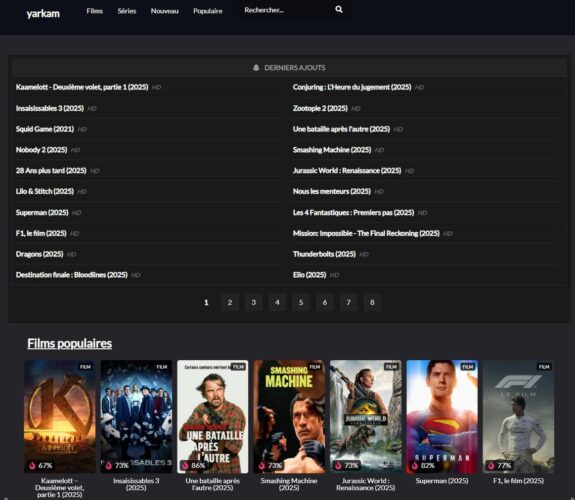The image size is (575, 500).
Task: Click F1, le film (2025) caption under poster
Action: coord(519,481)
